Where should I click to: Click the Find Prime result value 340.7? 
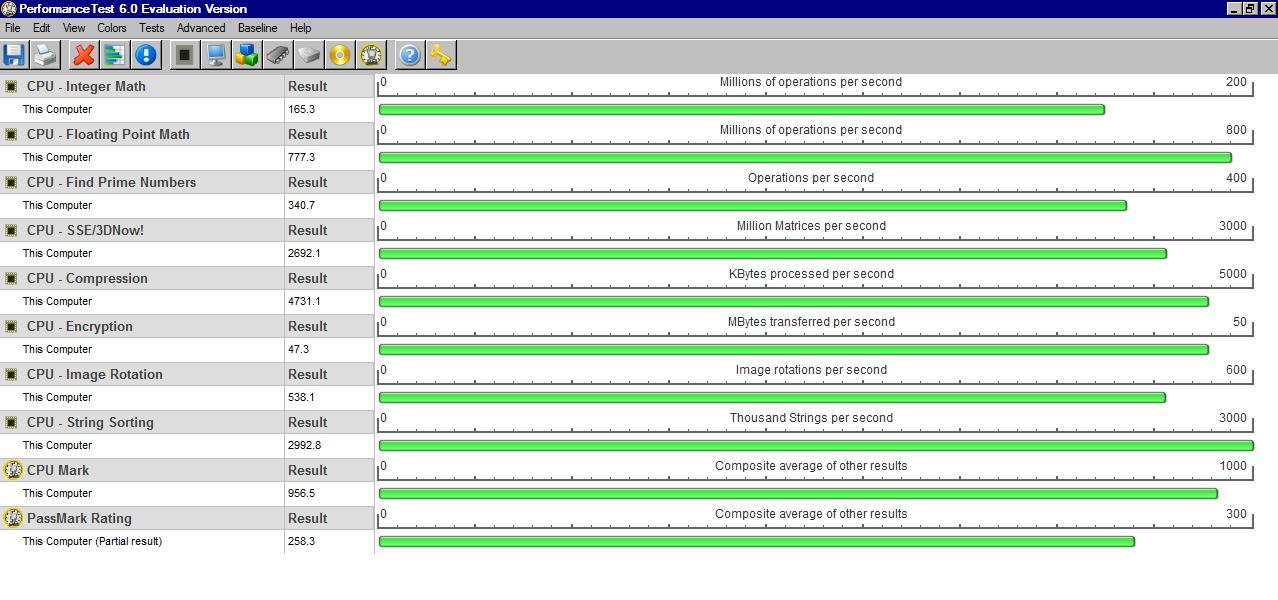pos(301,205)
